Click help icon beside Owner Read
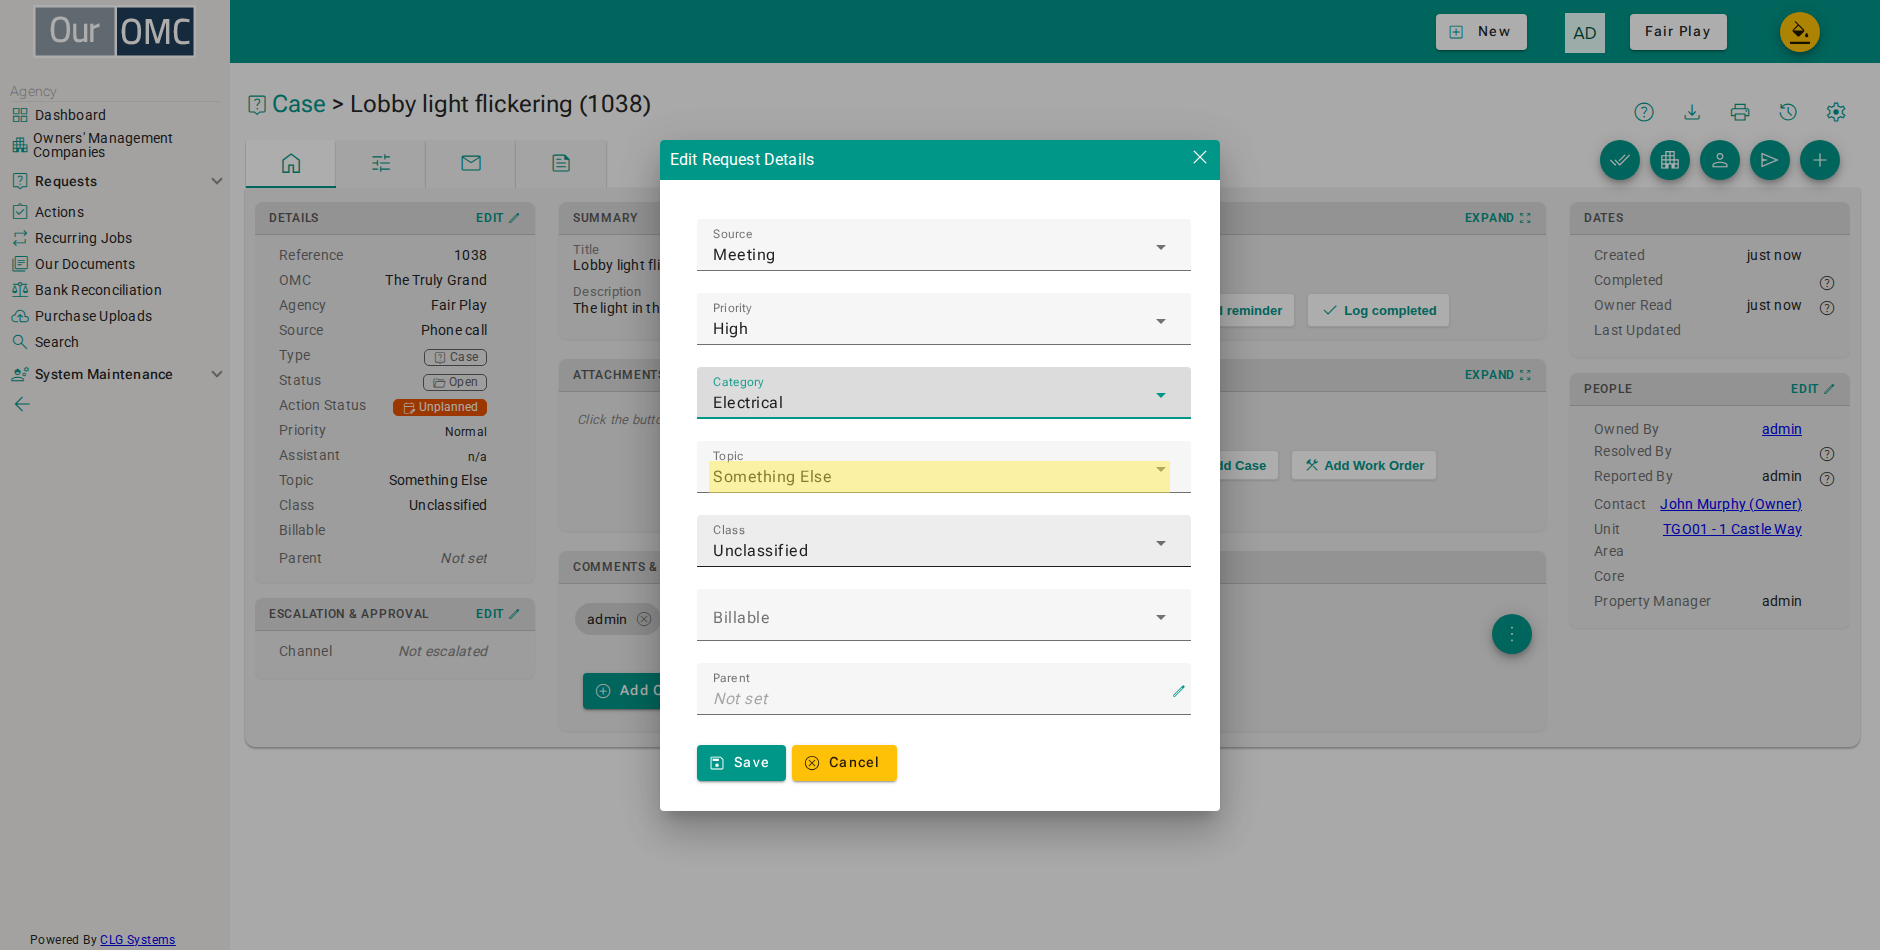The height and width of the screenshot is (950, 1880). 1827,308
